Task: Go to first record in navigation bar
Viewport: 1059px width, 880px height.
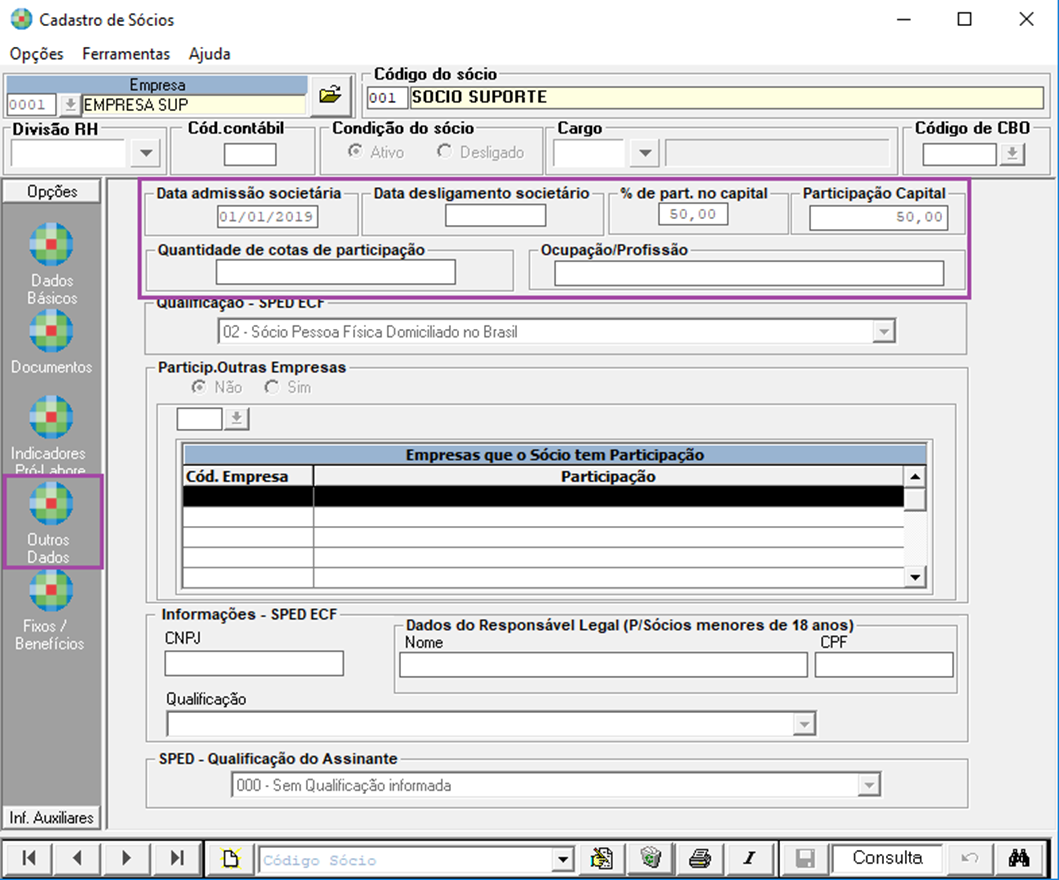Action: pyautogui.click(x=28, y=858)
